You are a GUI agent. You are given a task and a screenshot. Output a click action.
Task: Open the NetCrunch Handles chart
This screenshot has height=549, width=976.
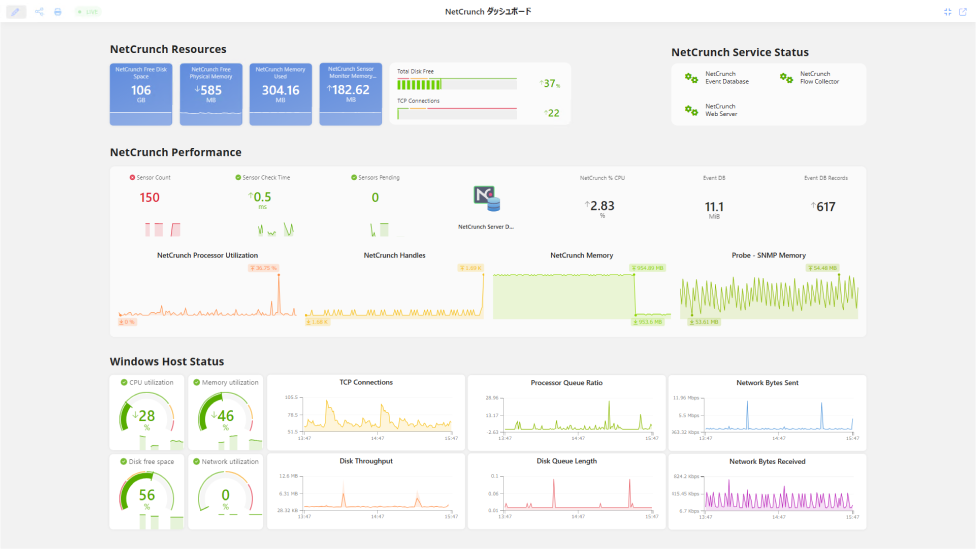coord(395,289)
